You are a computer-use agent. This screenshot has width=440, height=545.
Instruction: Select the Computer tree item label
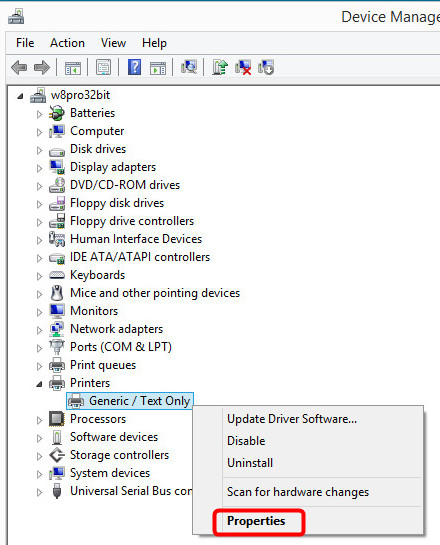[97, 131]
